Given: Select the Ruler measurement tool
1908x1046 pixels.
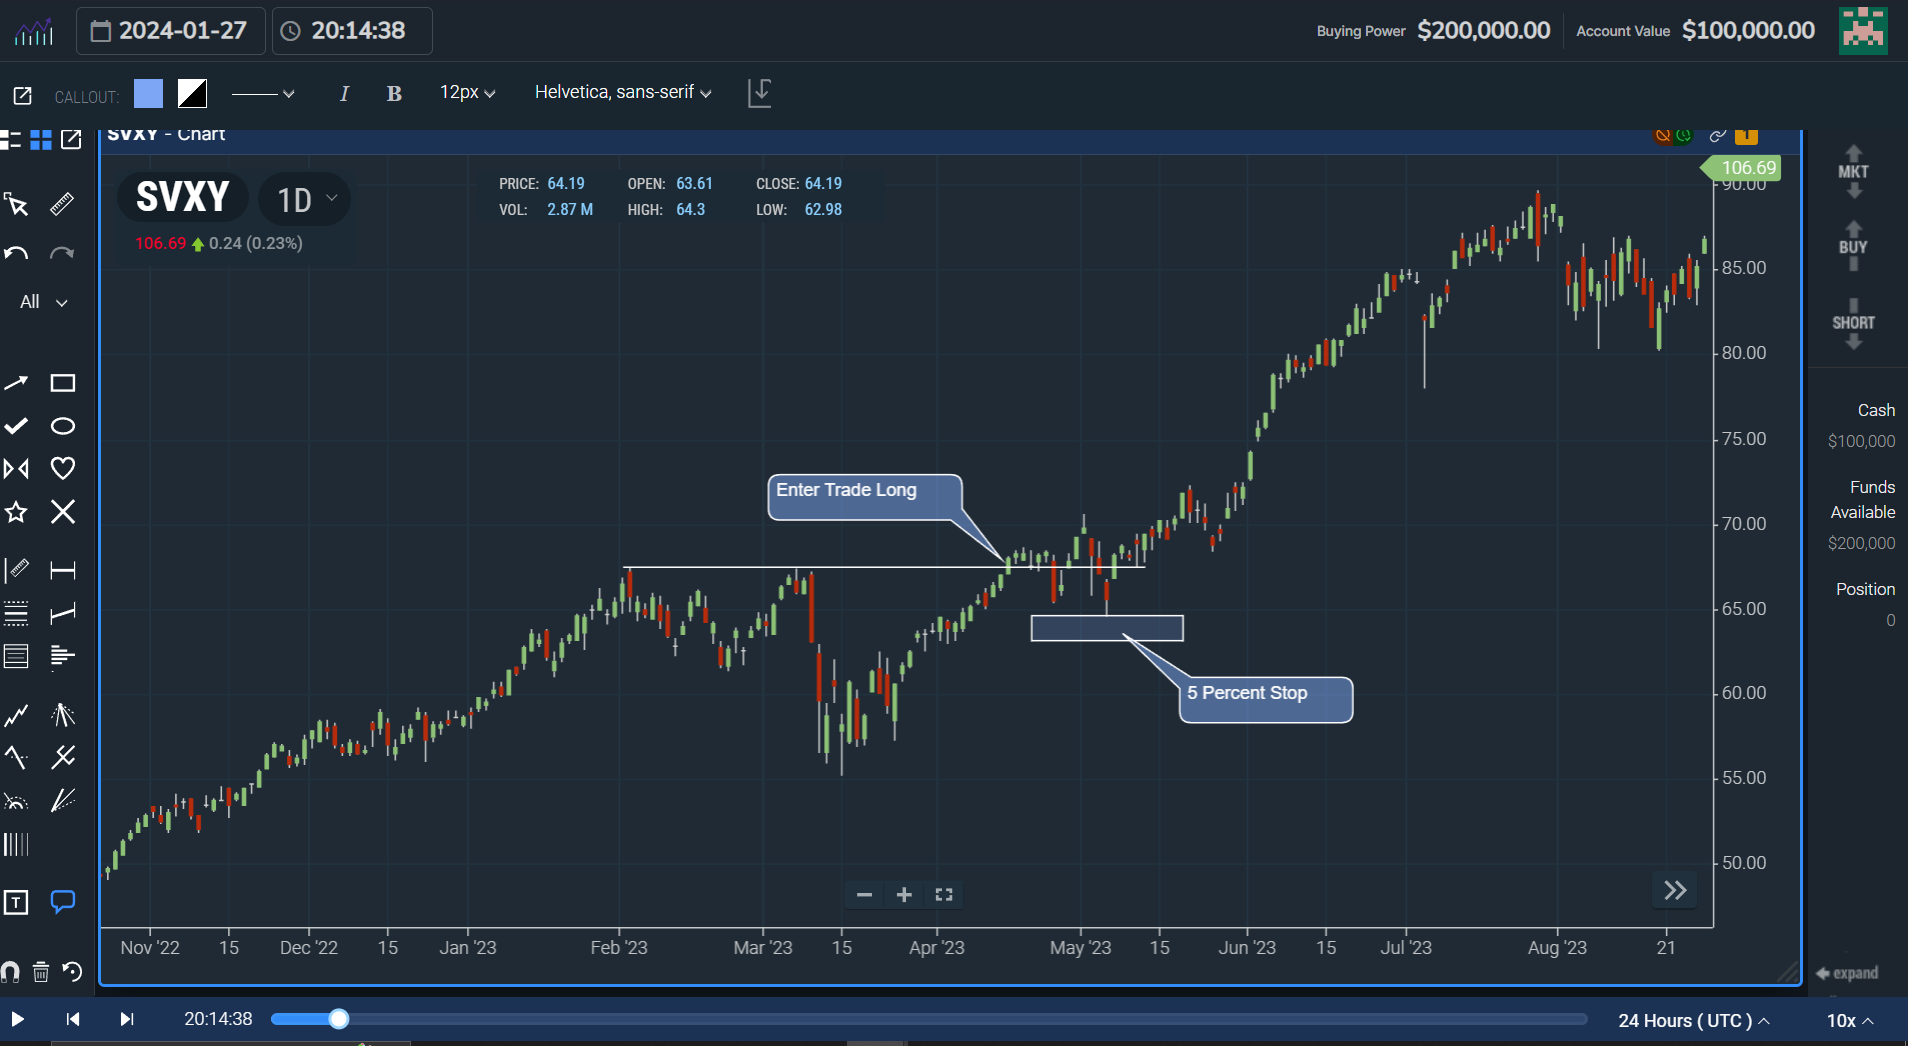Looking at the screenshot, I should pyautogui.click(x=62, y=204).
